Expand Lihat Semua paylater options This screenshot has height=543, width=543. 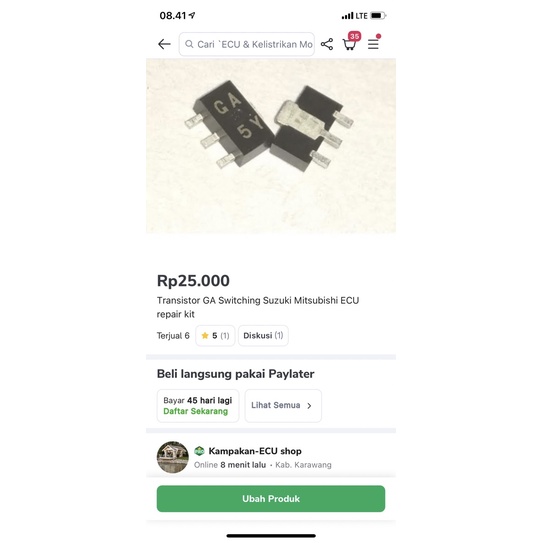(x=283, y=406)
